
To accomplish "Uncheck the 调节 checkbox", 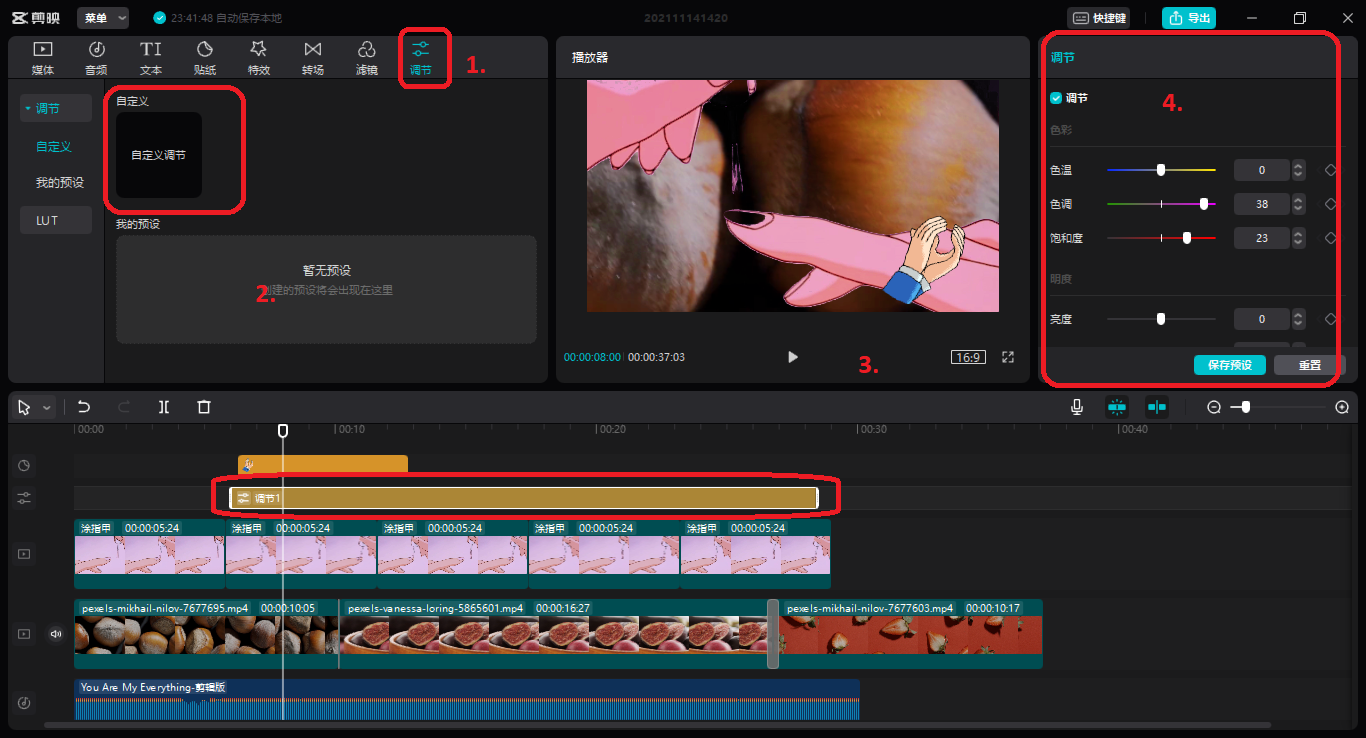I will [1056, 98].
